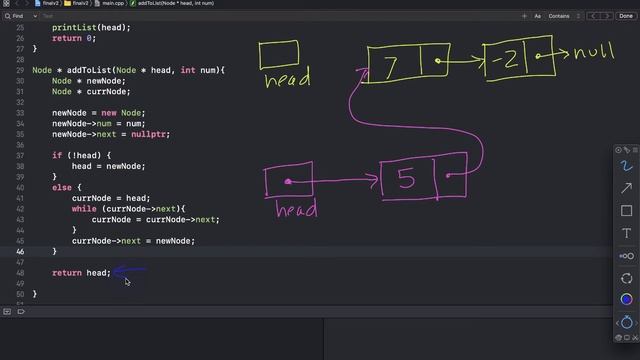Click 'newNode->next = nullptr;' line
The width and height of the screenshot is (640, 360).
pos(111,134)
